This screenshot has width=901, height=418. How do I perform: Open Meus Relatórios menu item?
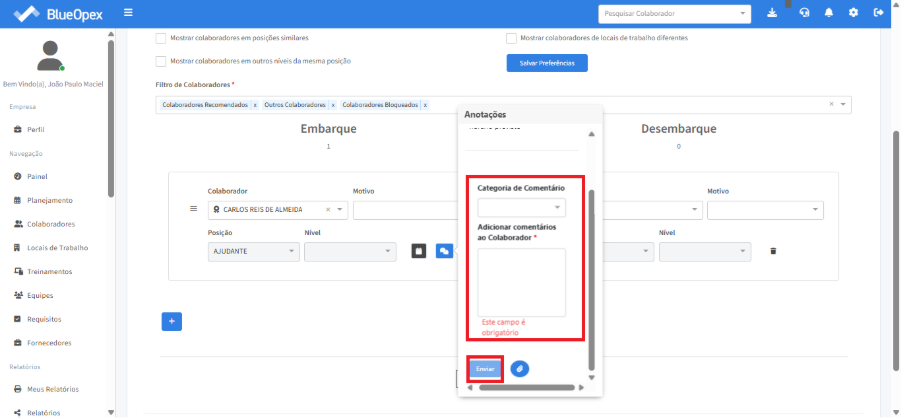[x=53, y=389]
